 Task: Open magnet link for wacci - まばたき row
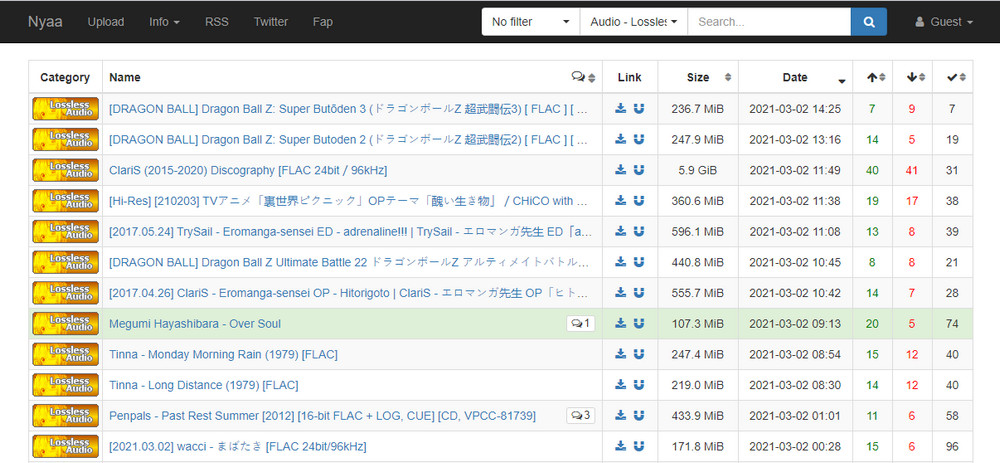click(x=638, y=446)
